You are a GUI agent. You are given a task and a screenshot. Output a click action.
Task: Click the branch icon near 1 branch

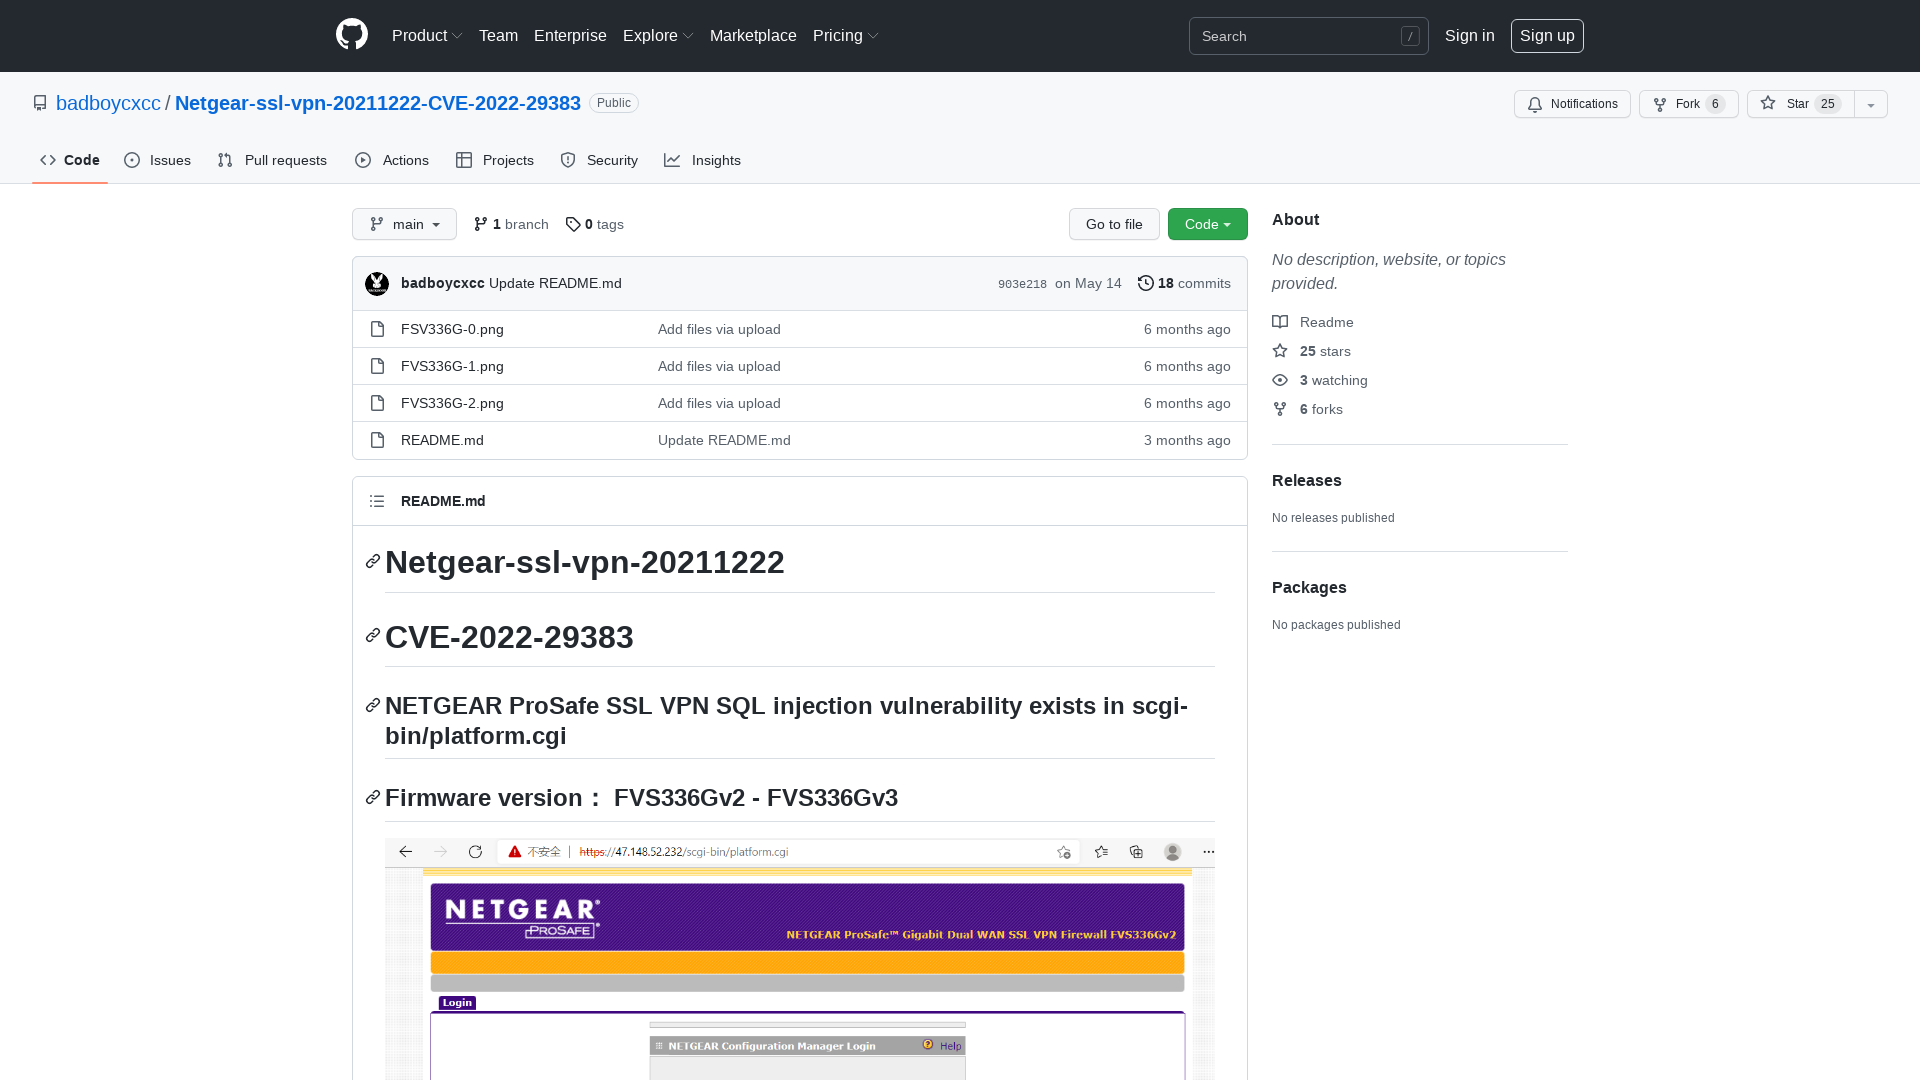click(481, 224)
